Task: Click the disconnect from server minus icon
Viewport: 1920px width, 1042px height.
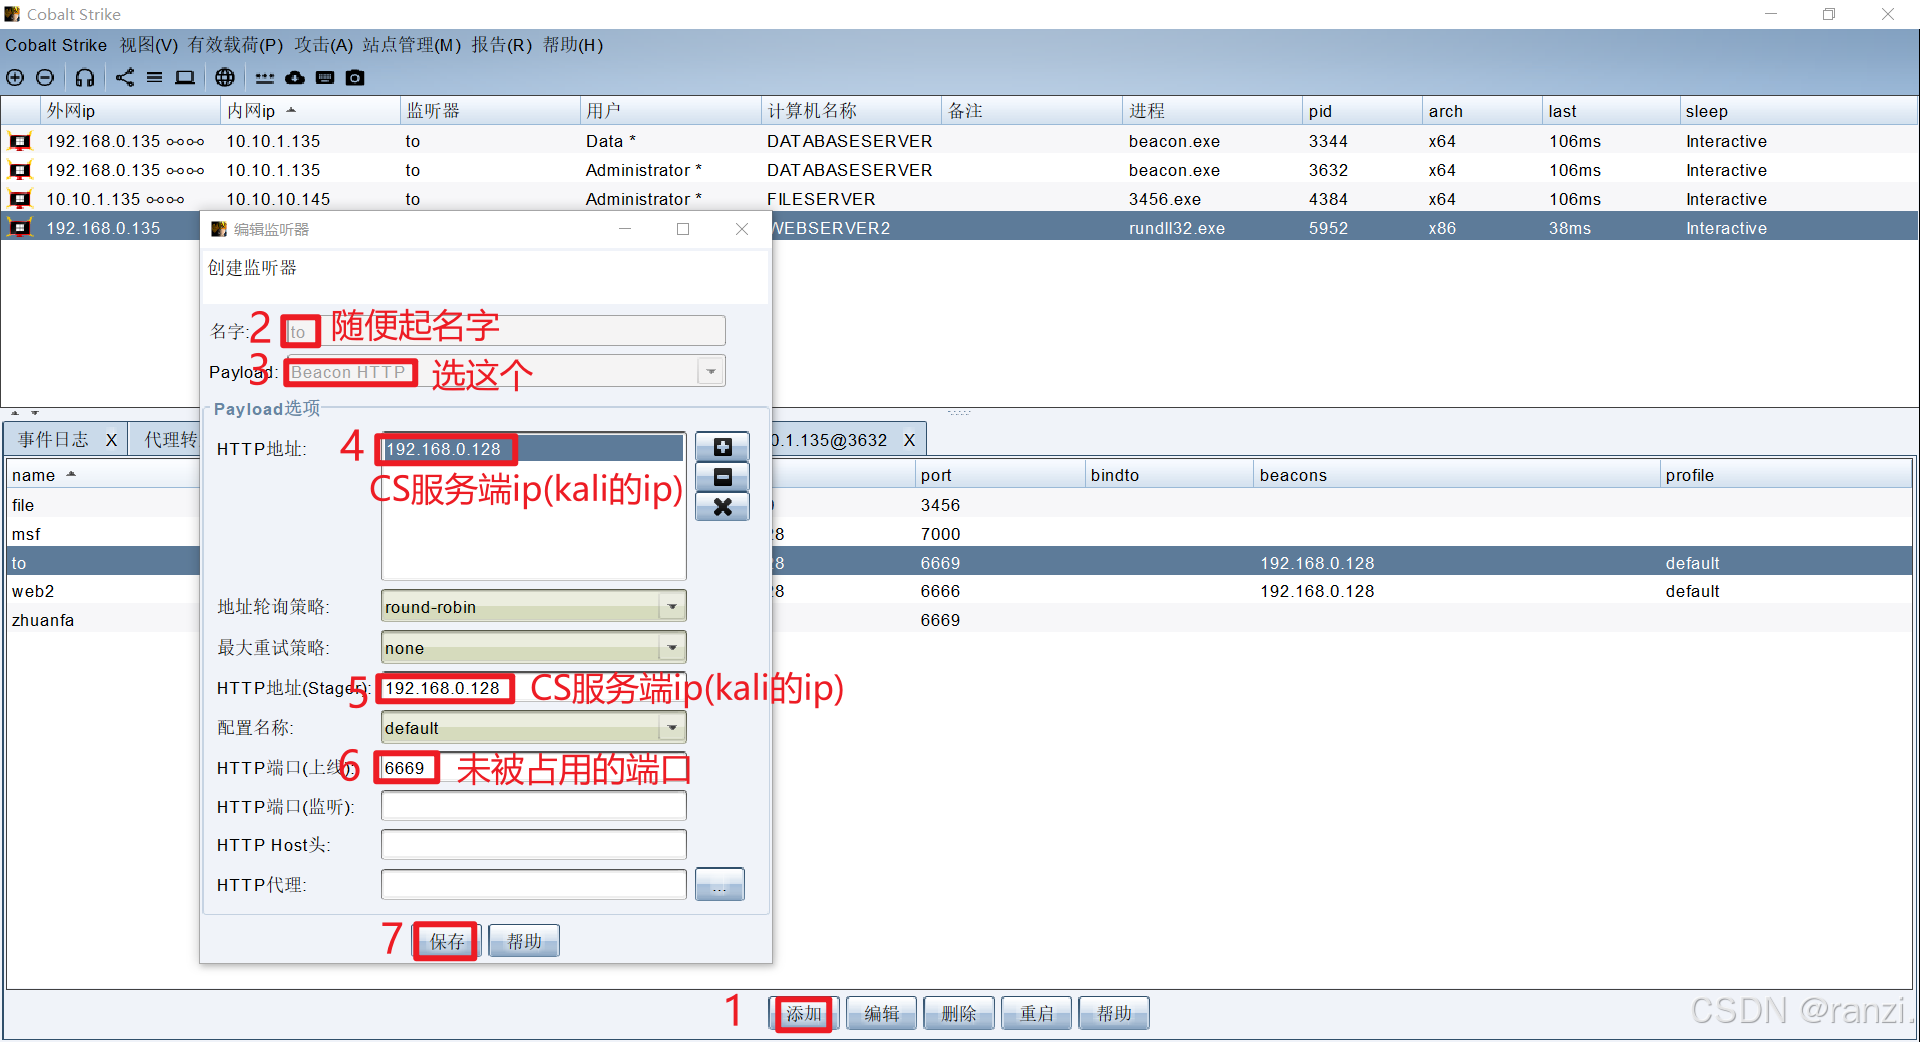Action: click(45, 77)
